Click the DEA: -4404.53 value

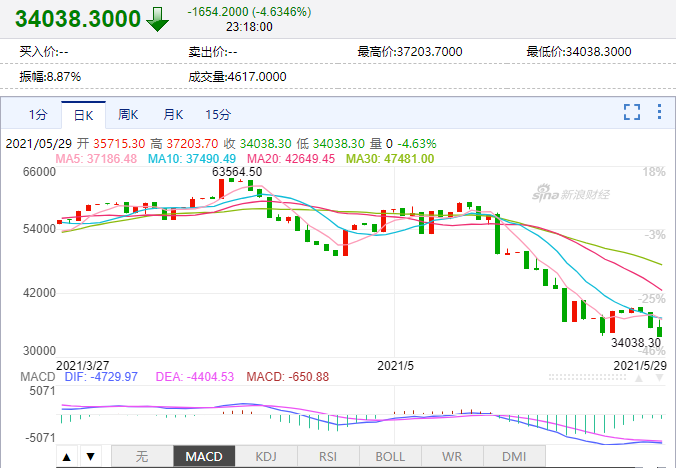pos(195,377)
